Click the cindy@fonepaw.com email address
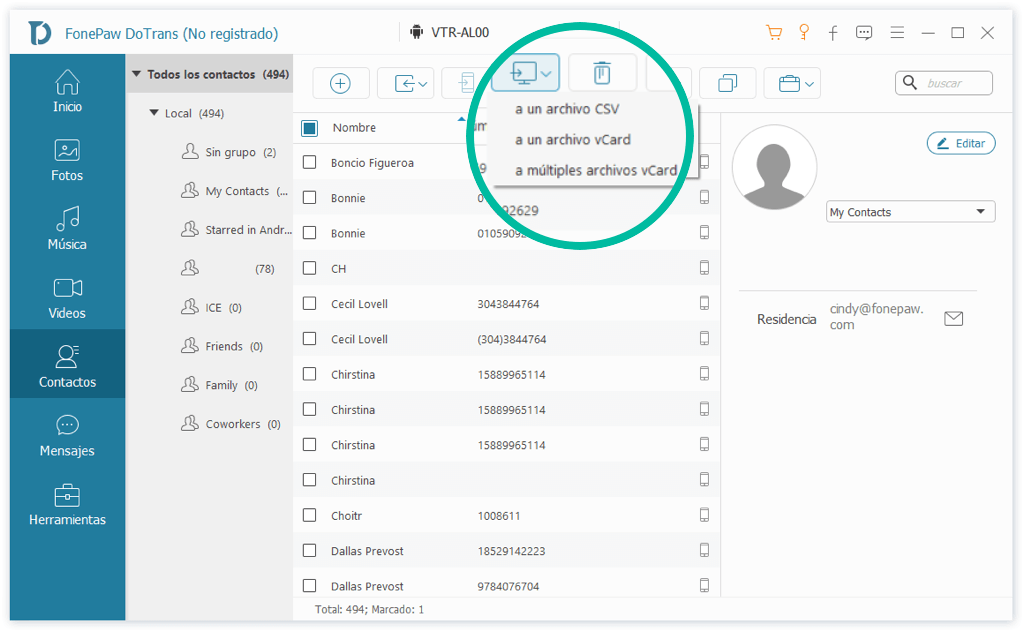This screenshot has height=632, width=1024. tap(876, 317)
